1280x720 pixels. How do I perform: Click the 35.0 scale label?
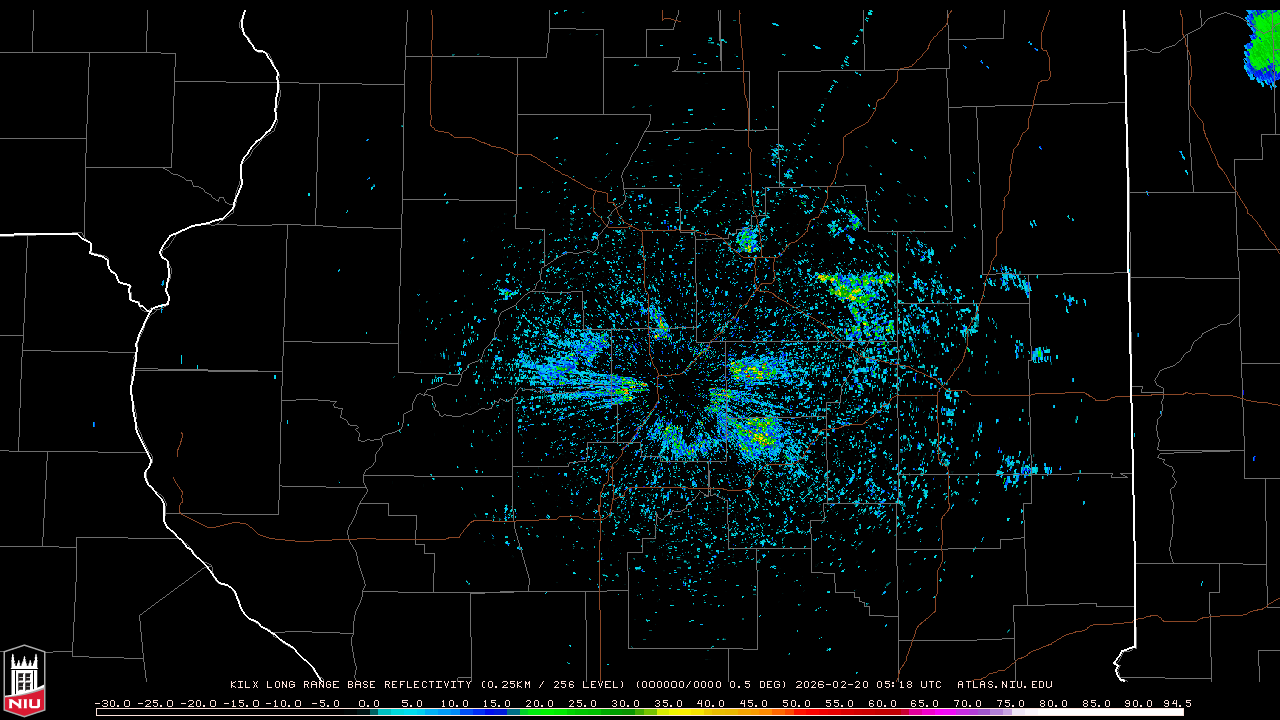(669, 704)
